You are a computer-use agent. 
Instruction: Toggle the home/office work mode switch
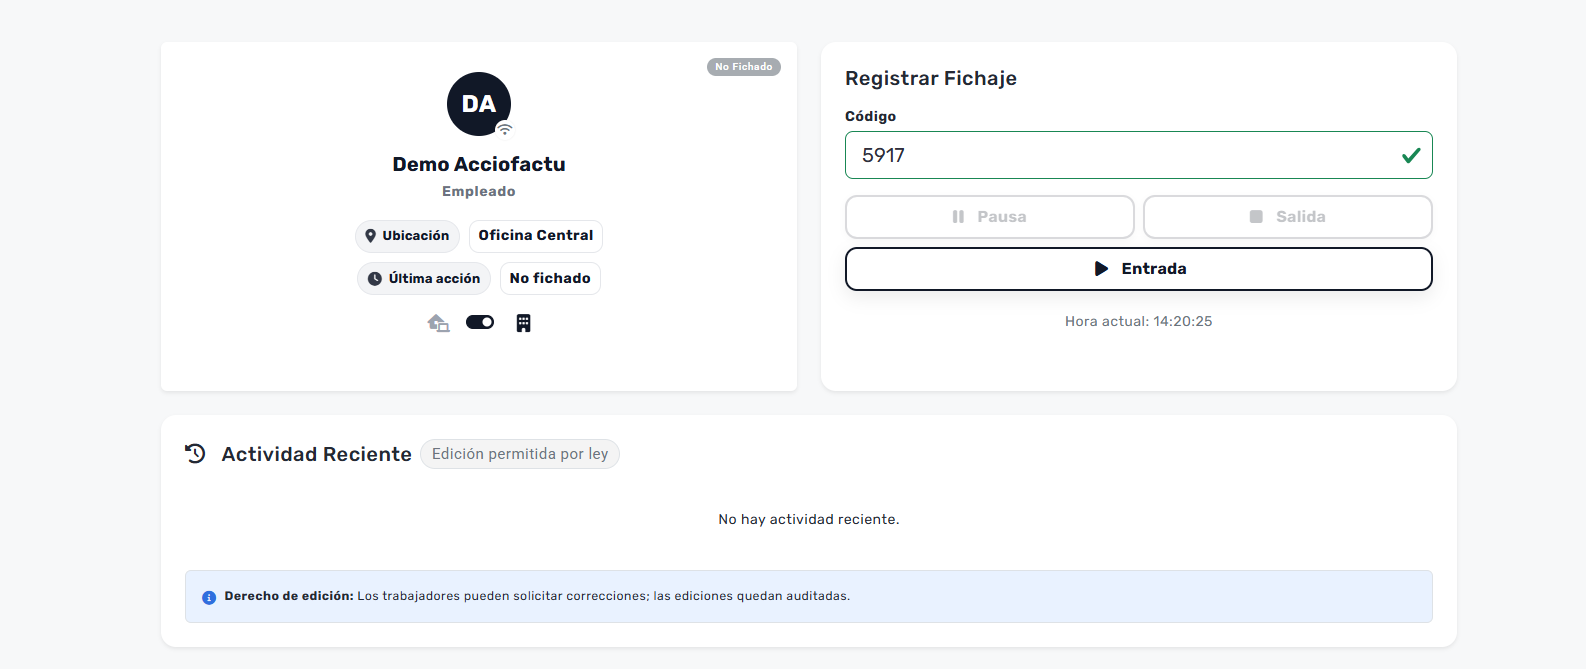tap(480, 322)
